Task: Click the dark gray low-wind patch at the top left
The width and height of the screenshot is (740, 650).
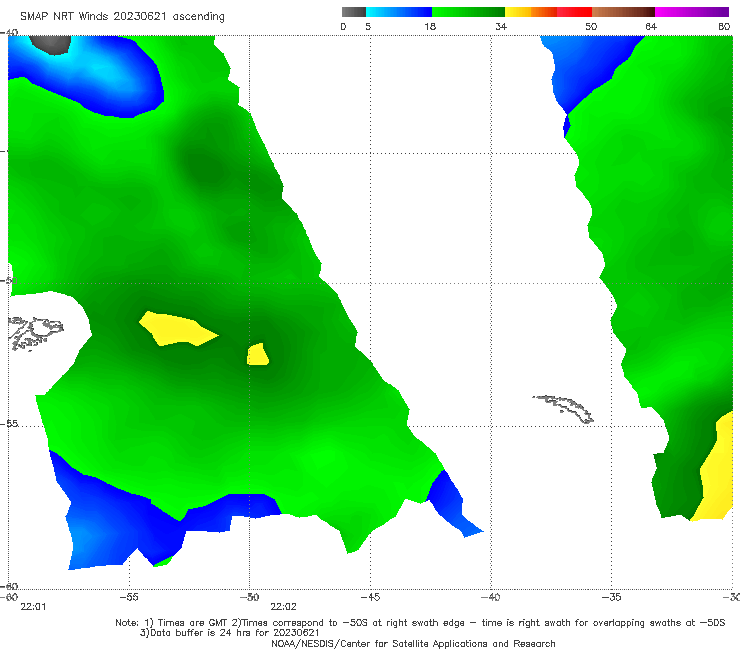Action: click(51, 44)
